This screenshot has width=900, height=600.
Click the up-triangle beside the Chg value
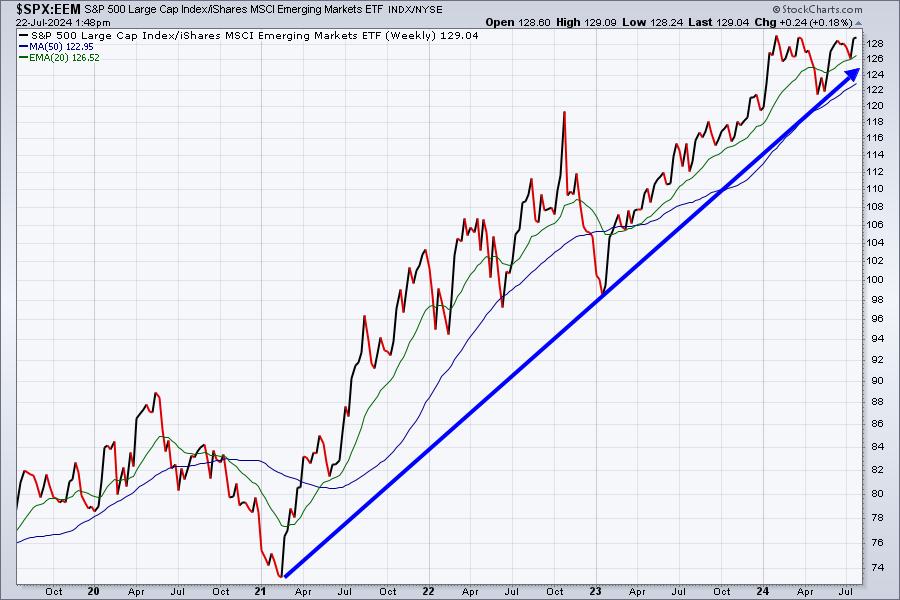858,23
